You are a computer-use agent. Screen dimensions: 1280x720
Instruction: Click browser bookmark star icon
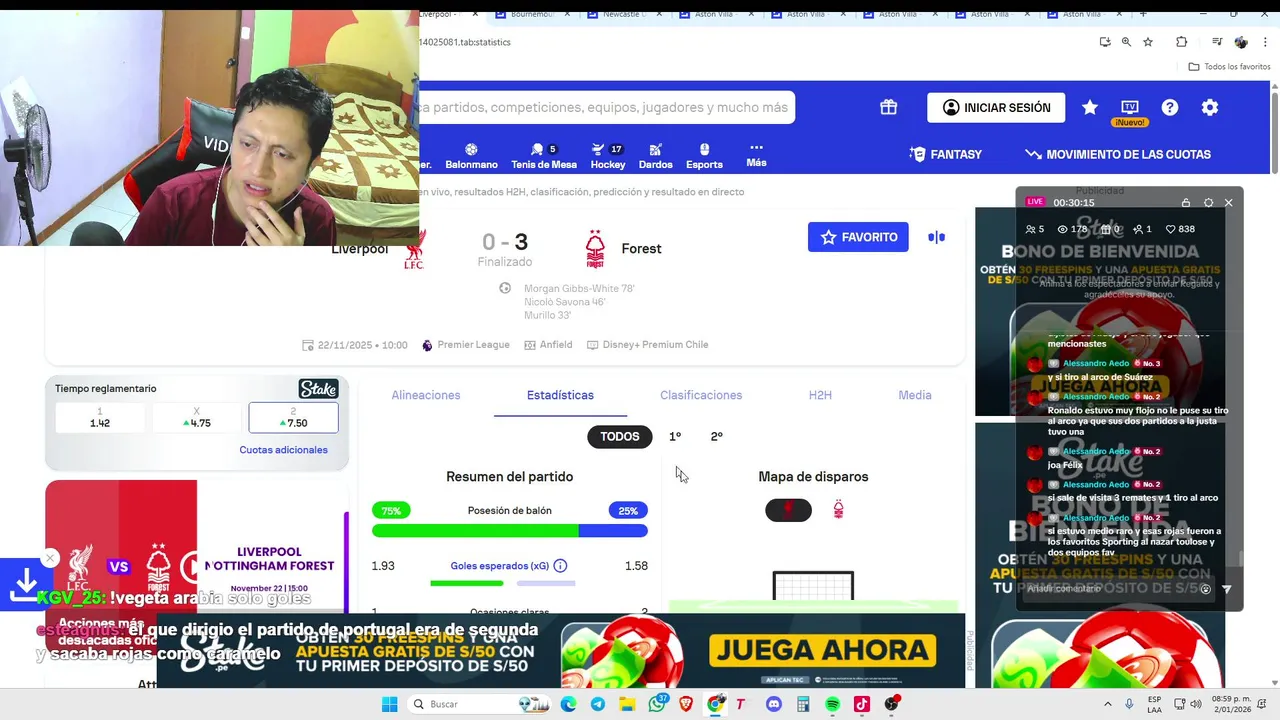coord(1148,42)
